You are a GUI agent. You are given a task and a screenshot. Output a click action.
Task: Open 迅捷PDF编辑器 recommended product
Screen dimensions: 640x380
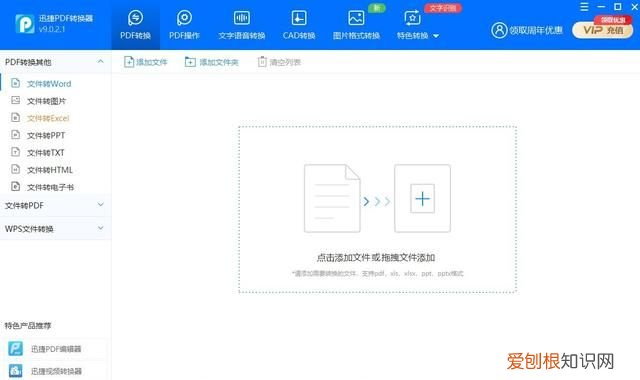coord(55,349)
